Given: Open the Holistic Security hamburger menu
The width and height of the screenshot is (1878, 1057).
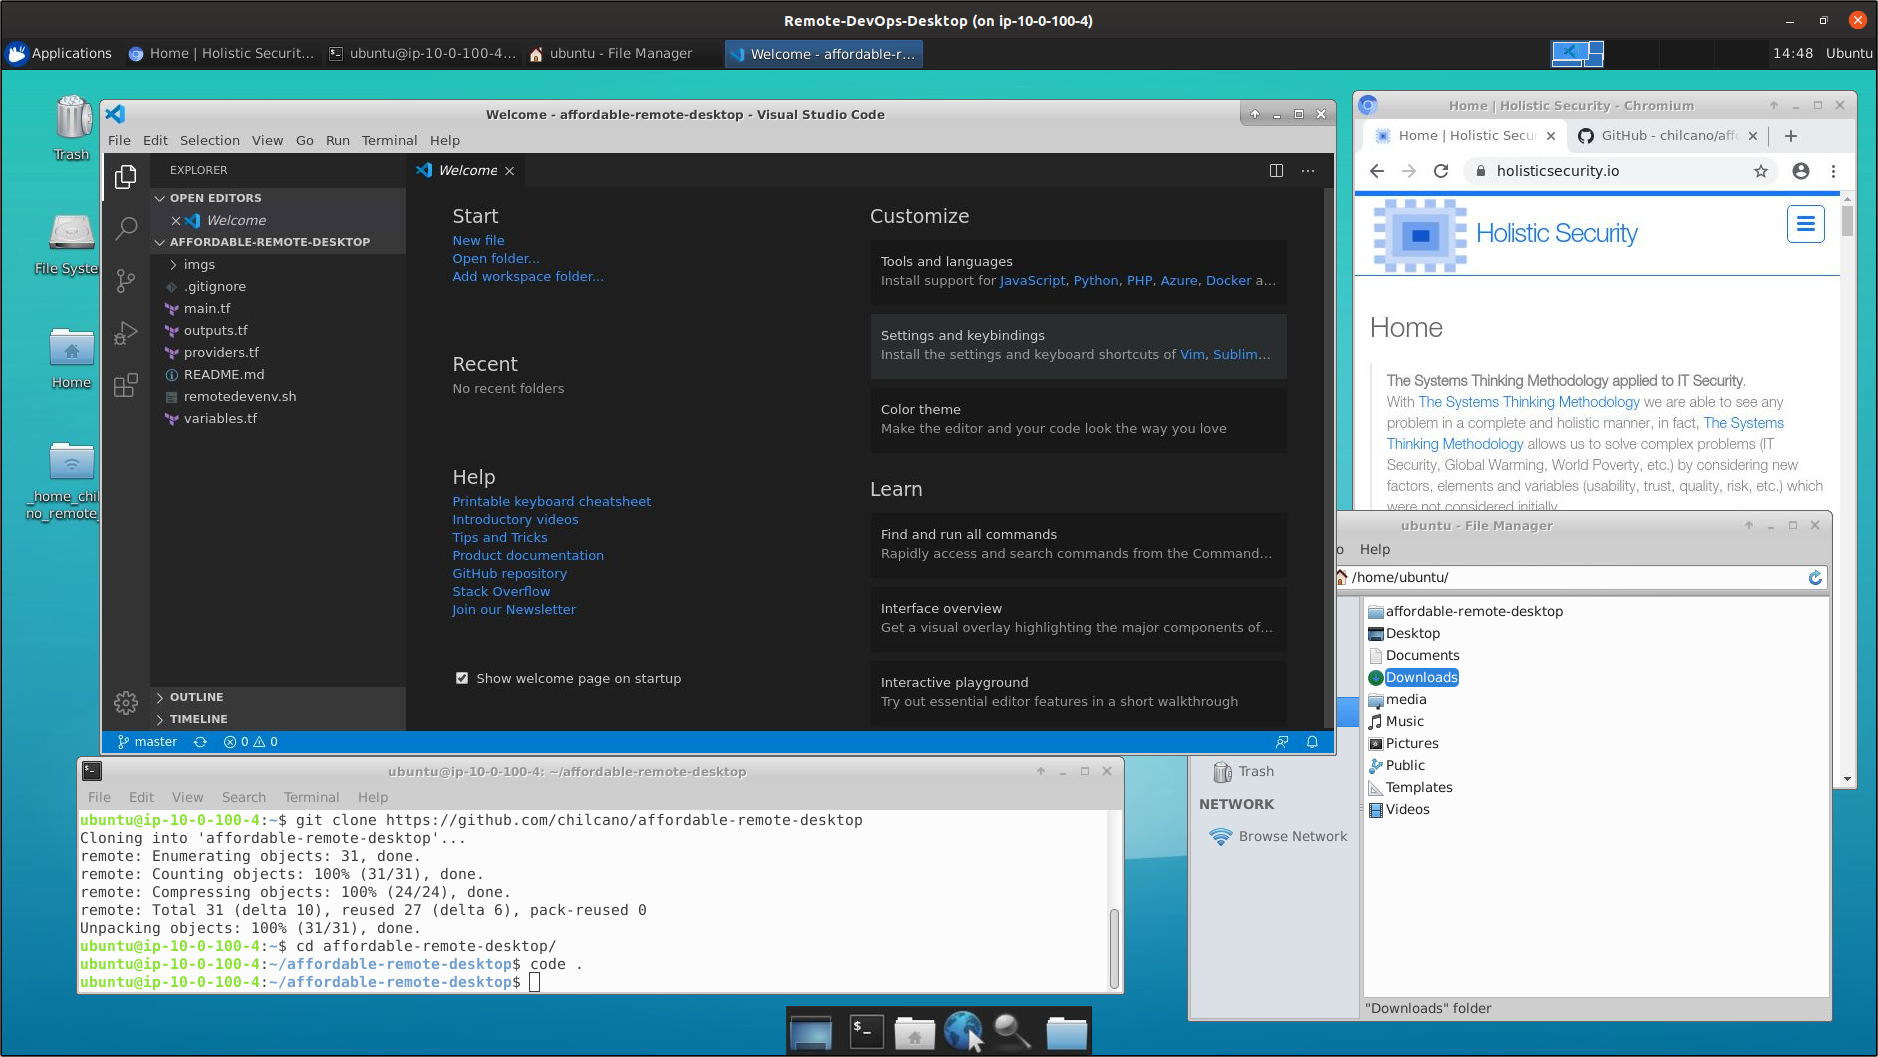Looking at the screenshot, I should [1805, 224].
